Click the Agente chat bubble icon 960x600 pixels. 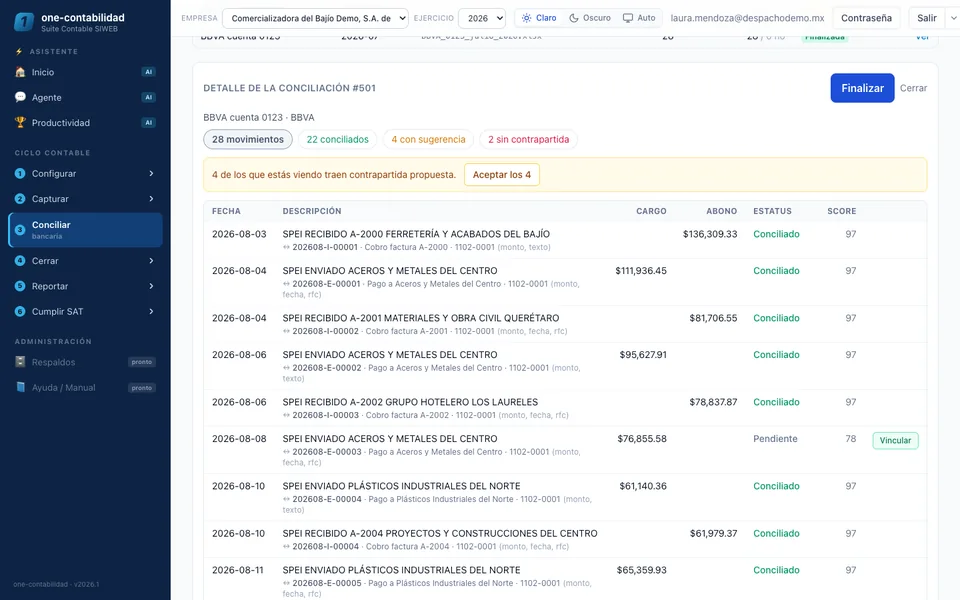[x=20, y=97]
